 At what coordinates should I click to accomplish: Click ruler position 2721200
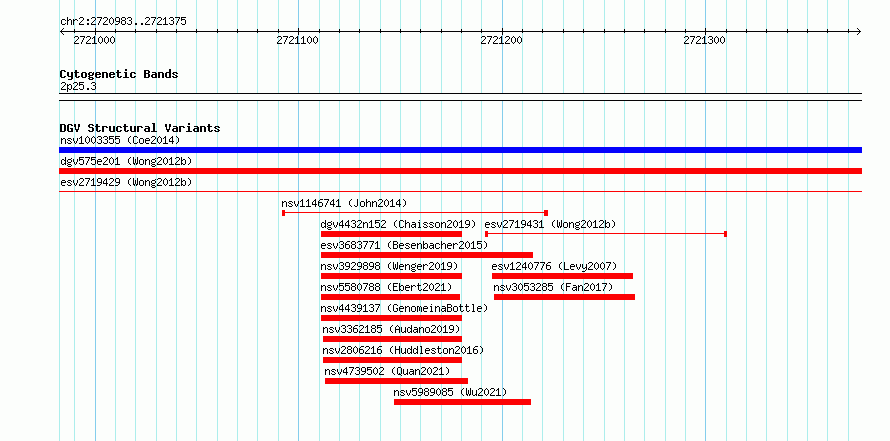[501, 40]
